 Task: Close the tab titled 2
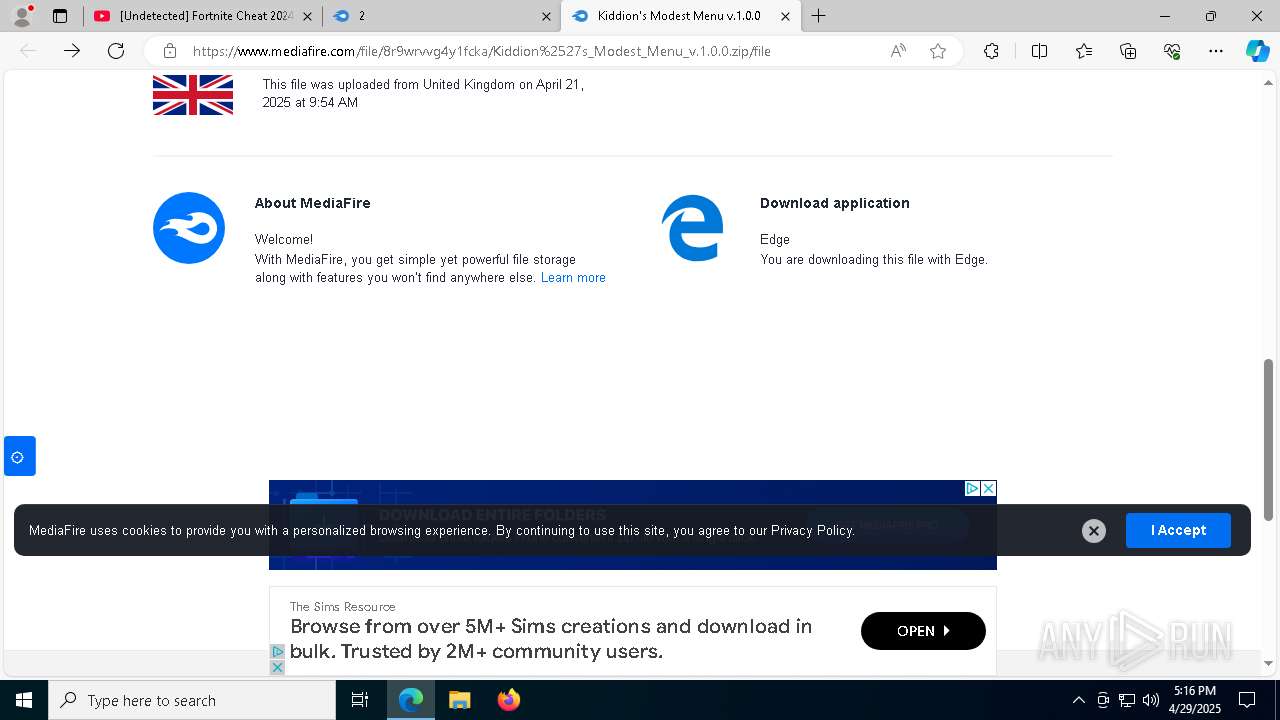tap(546, 16)
